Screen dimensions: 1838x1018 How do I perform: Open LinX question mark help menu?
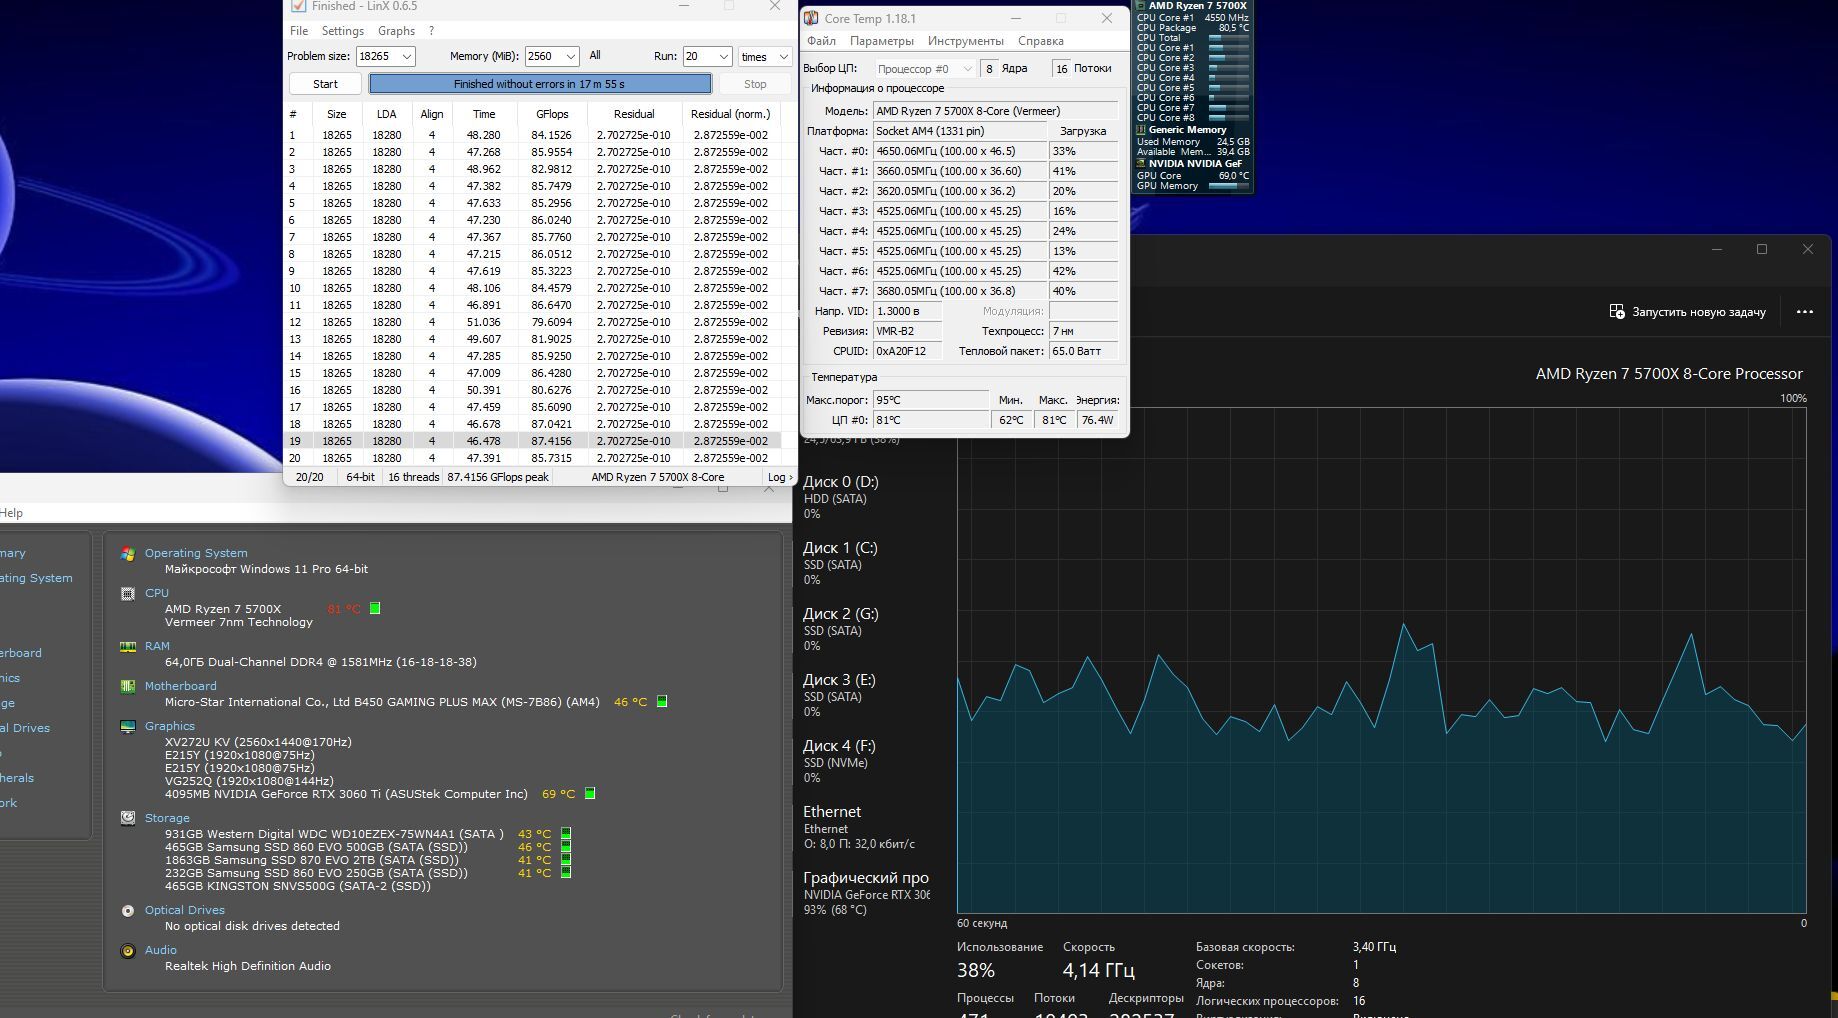[x=431, y=31]
